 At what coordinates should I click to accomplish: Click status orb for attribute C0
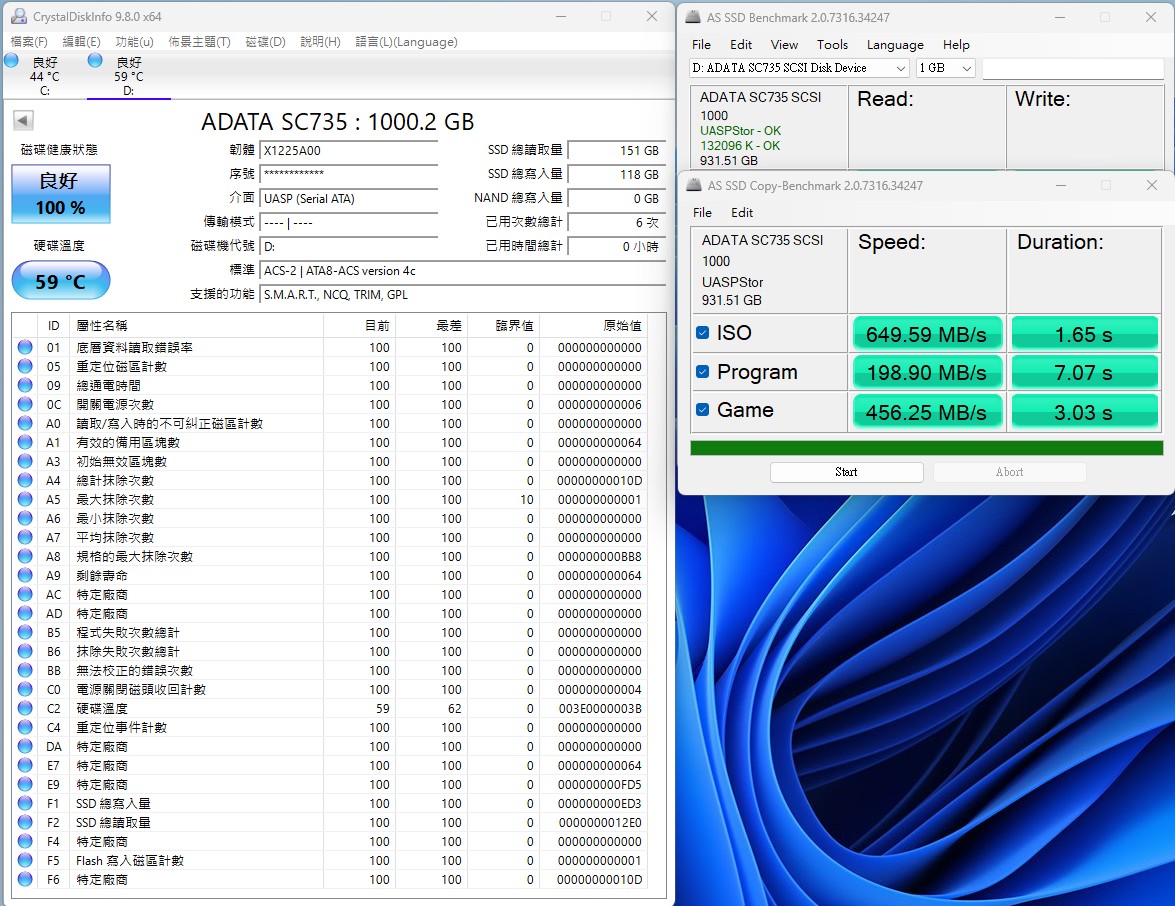click(x=25, y=689)
